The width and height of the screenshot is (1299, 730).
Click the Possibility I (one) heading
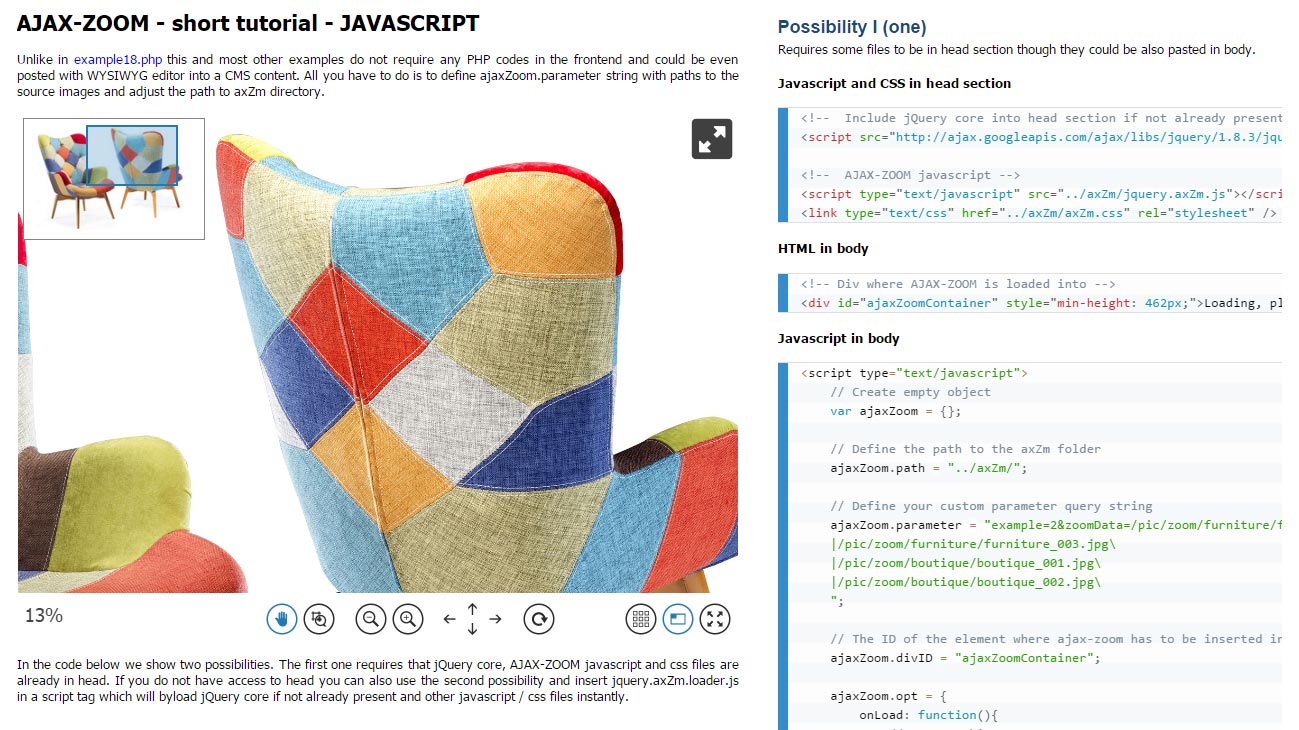[852, 27]
